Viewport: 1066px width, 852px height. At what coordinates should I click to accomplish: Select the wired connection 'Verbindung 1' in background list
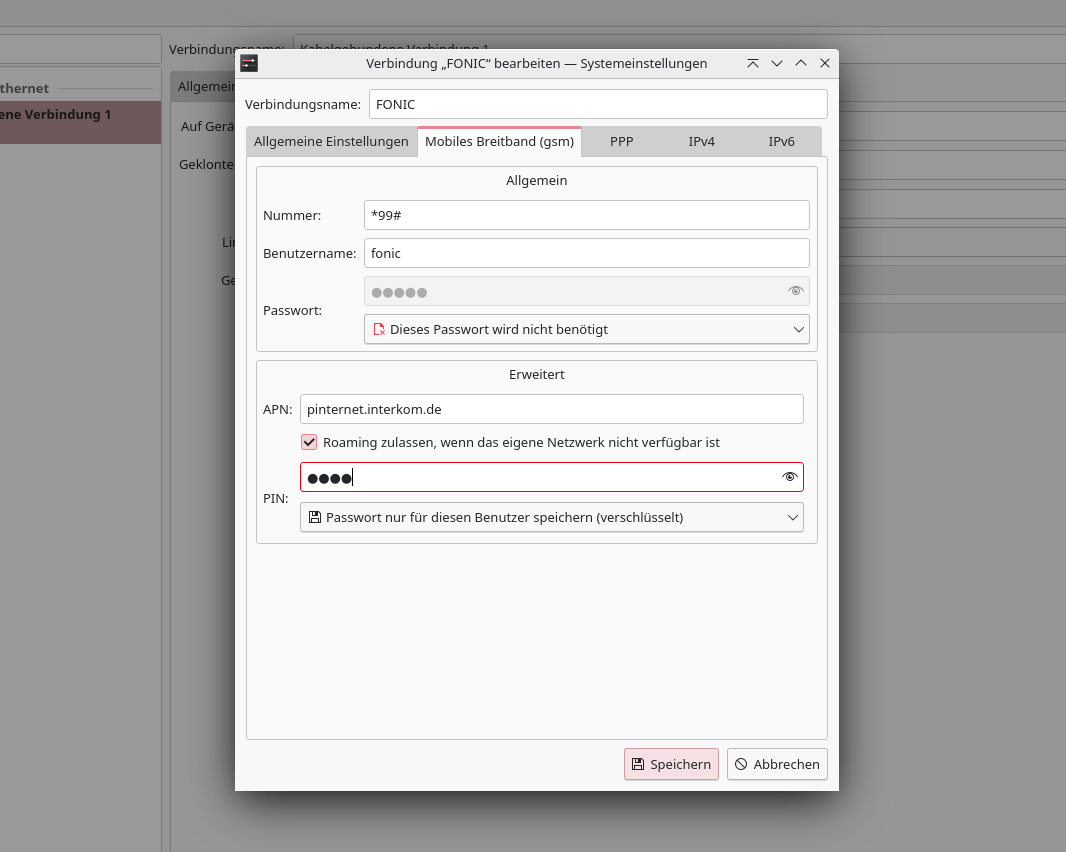click(80, 122)
